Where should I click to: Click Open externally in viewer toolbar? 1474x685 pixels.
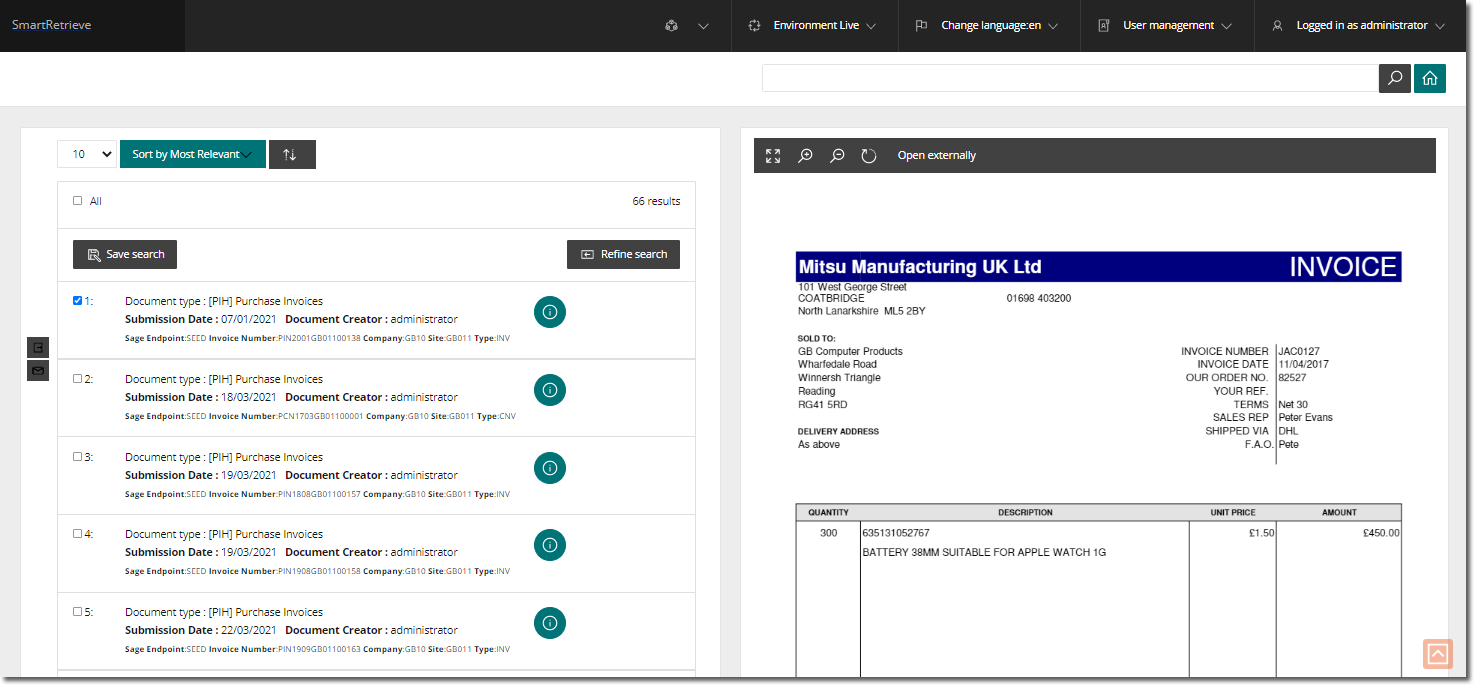tap(937, 156)
